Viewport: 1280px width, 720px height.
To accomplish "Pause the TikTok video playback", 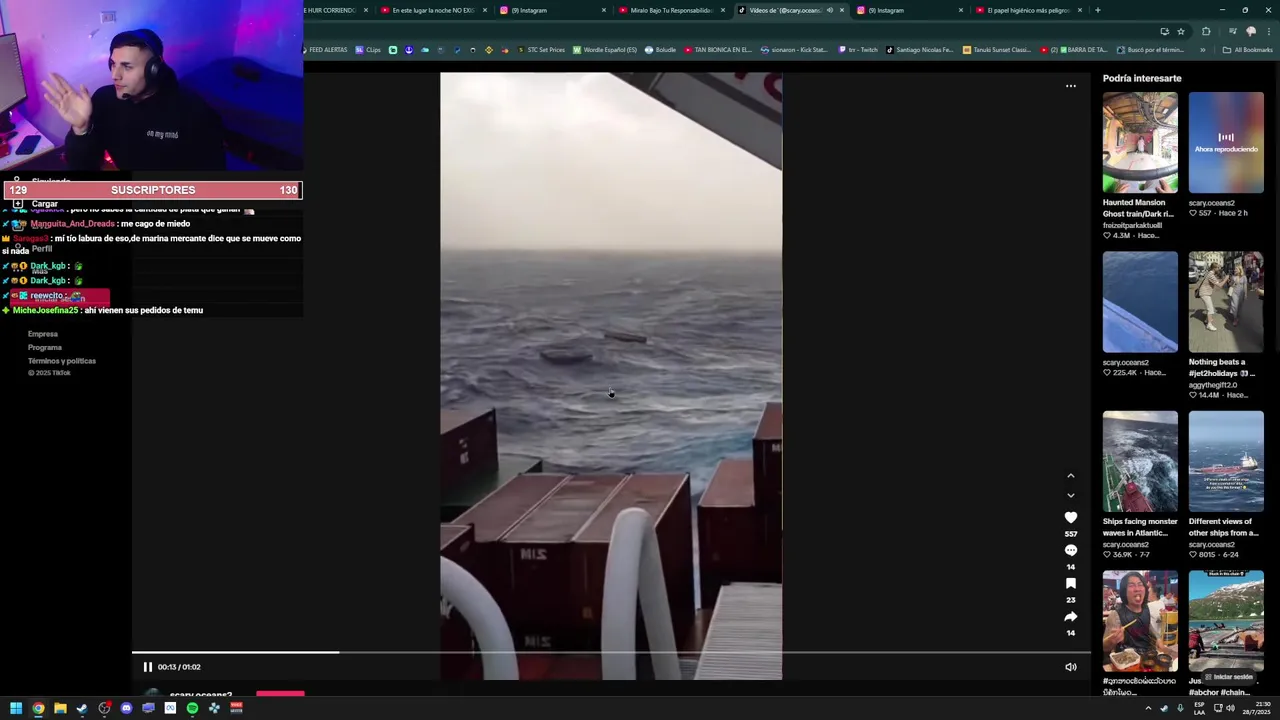I will click(x=147, y=667).
